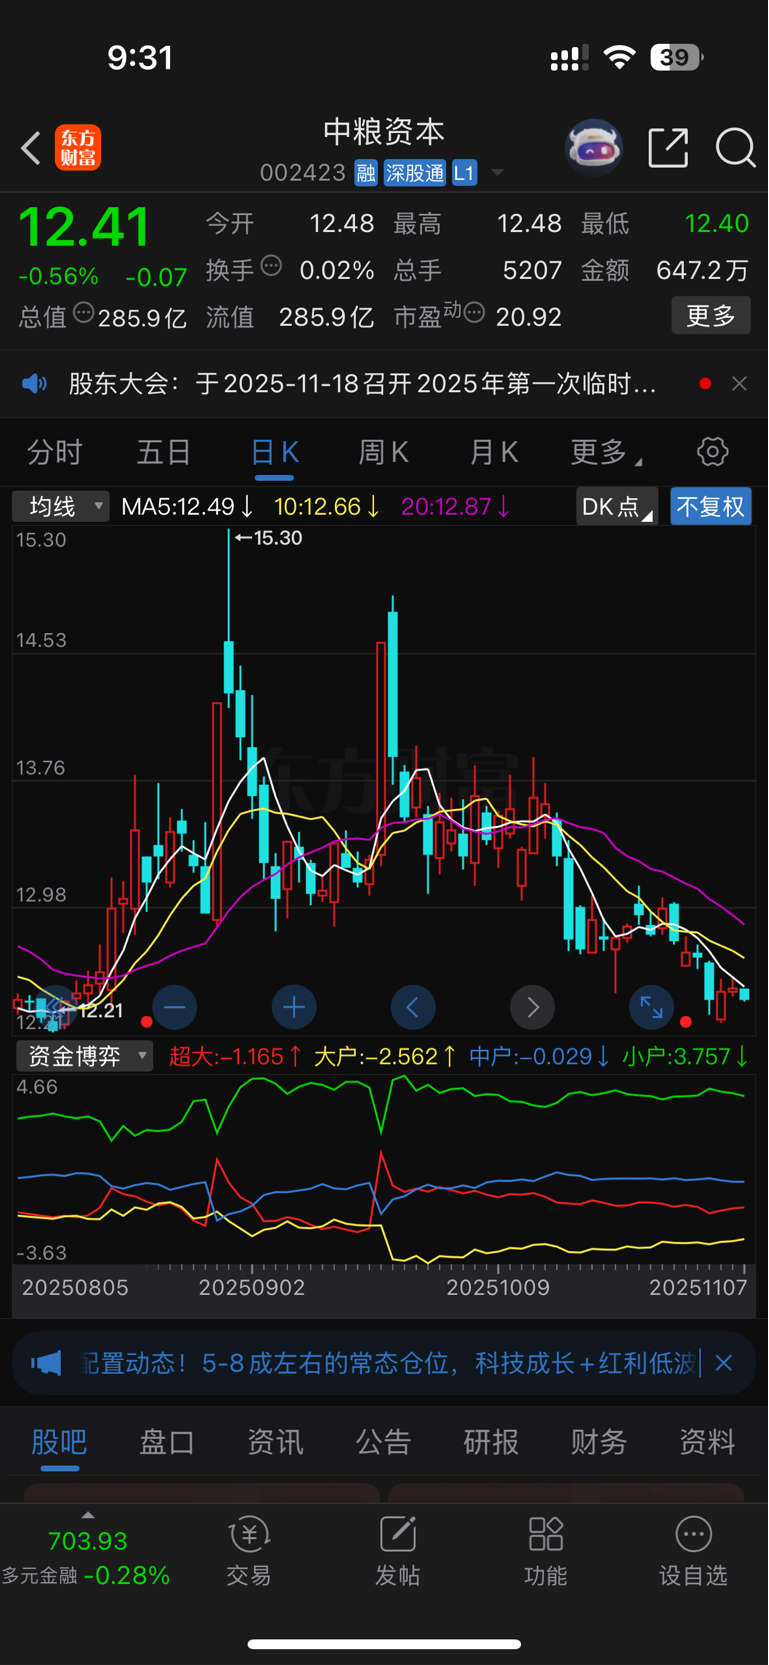This screenshot has height=1665, width=769.
Task: Expand stock switcher triangle beside L1
Action: [497, 174]
